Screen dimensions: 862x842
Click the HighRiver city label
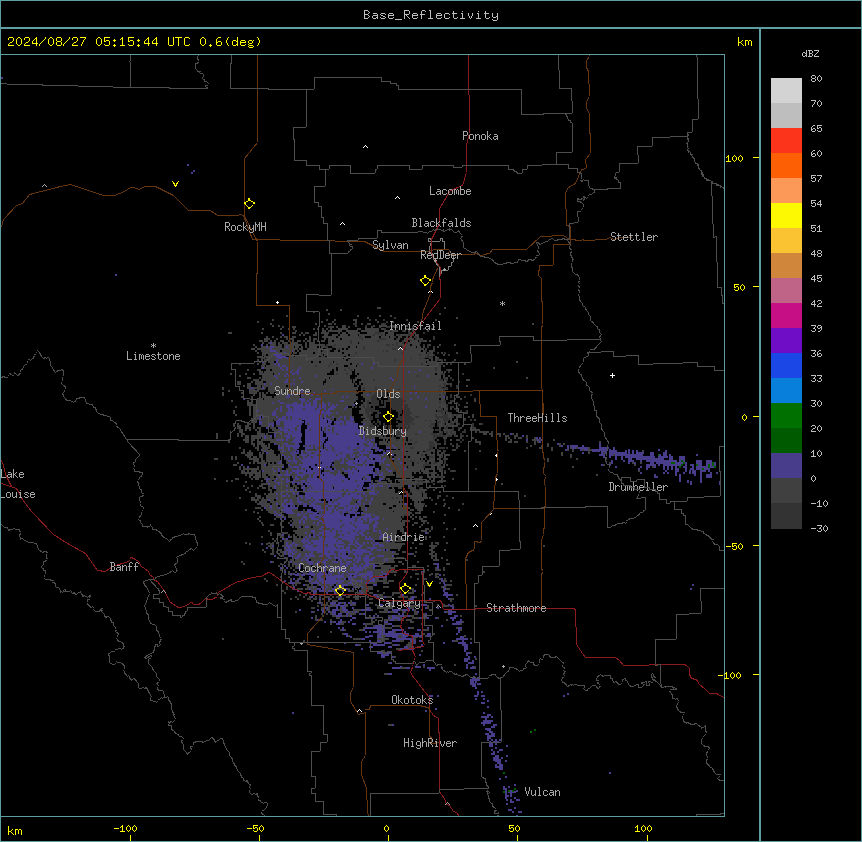[x=430, y=743]
